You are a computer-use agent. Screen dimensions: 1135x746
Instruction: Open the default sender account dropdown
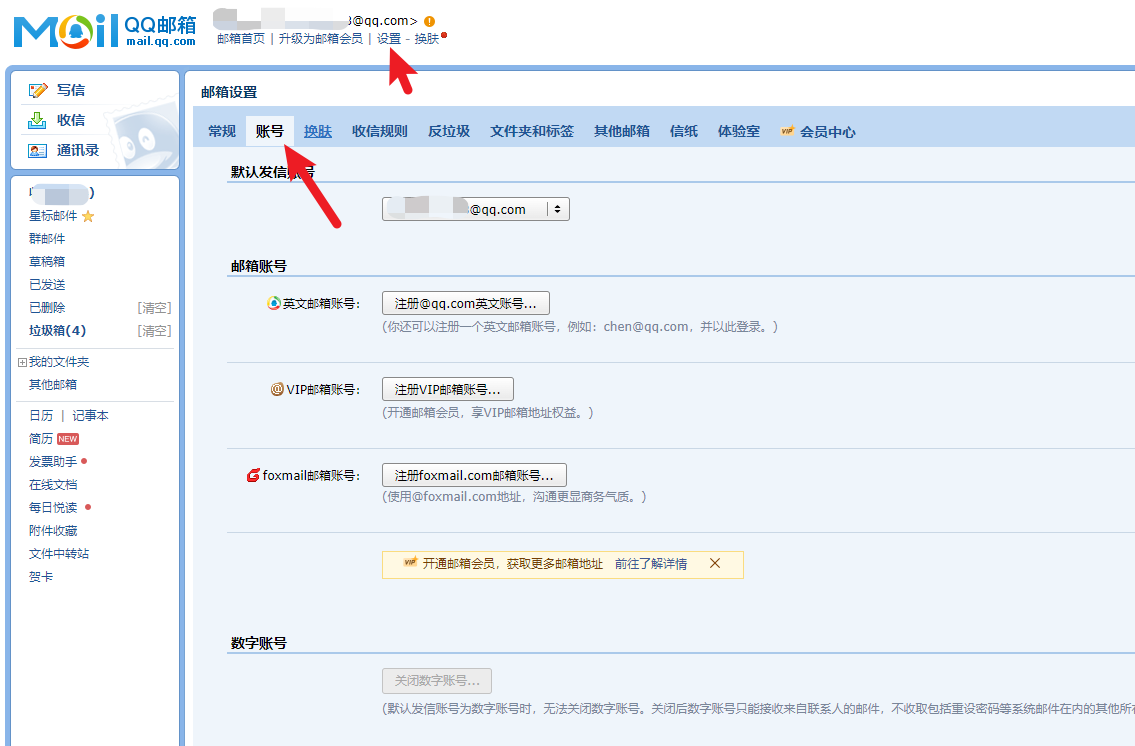click(x=476, y=209)
